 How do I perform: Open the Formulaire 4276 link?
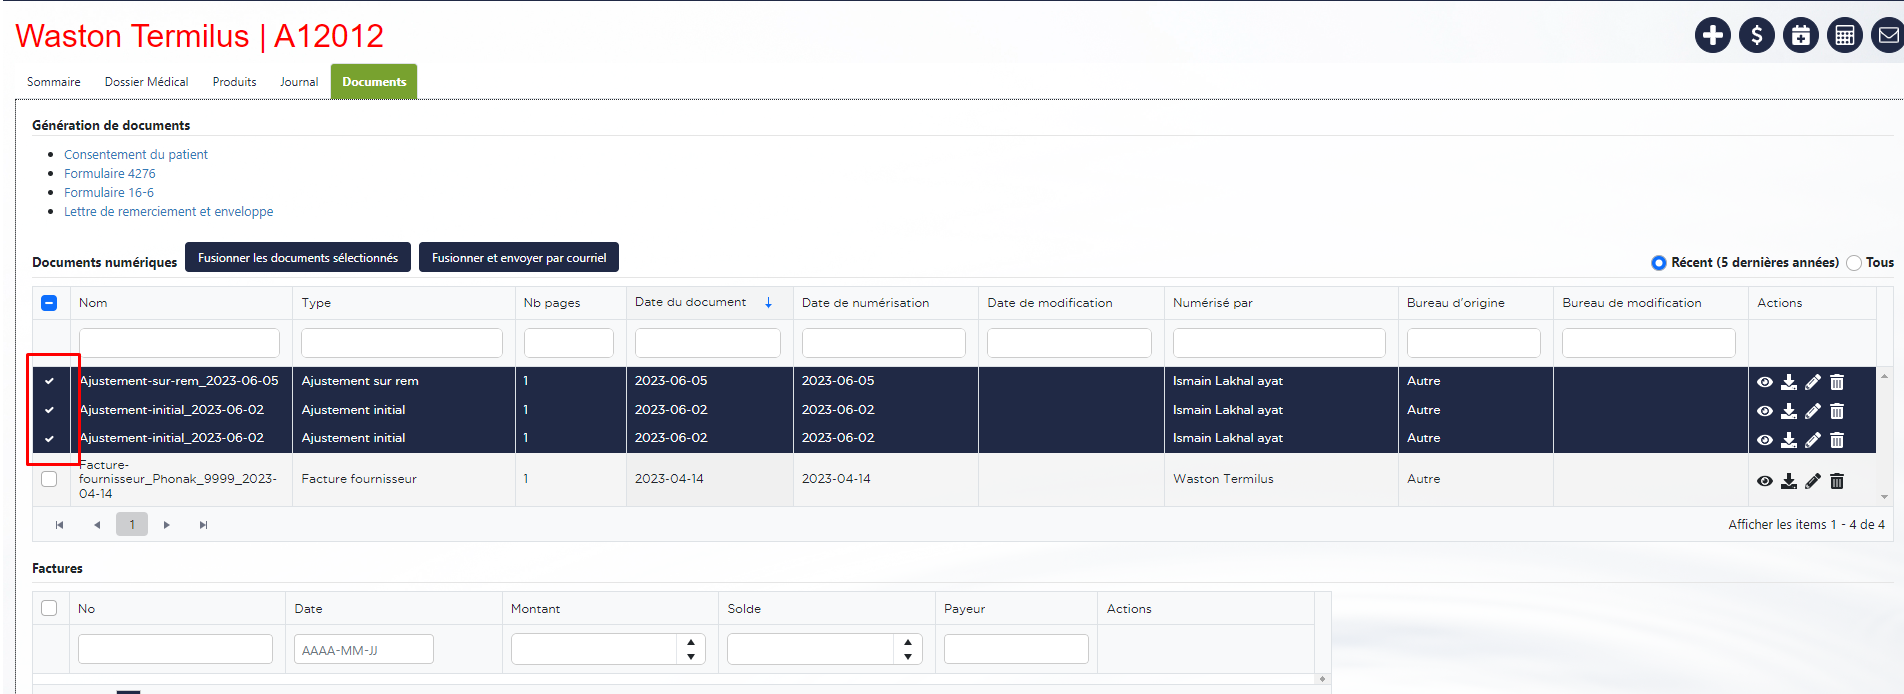pos(110,174)
